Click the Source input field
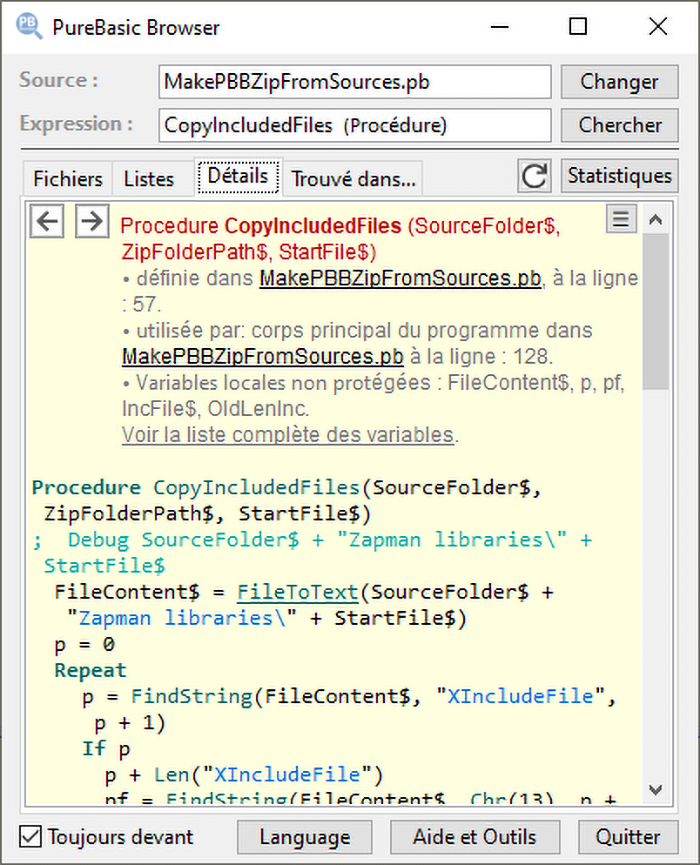700x865 pixels. 355,82
